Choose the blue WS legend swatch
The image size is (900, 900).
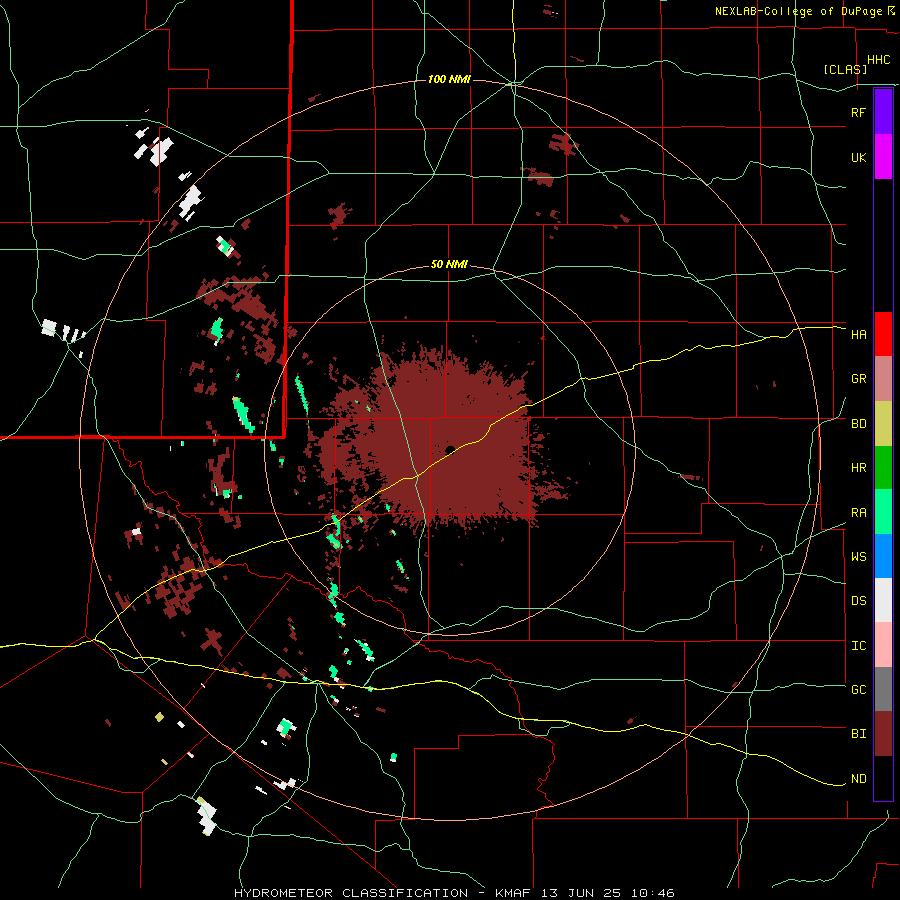coord(883,556)
